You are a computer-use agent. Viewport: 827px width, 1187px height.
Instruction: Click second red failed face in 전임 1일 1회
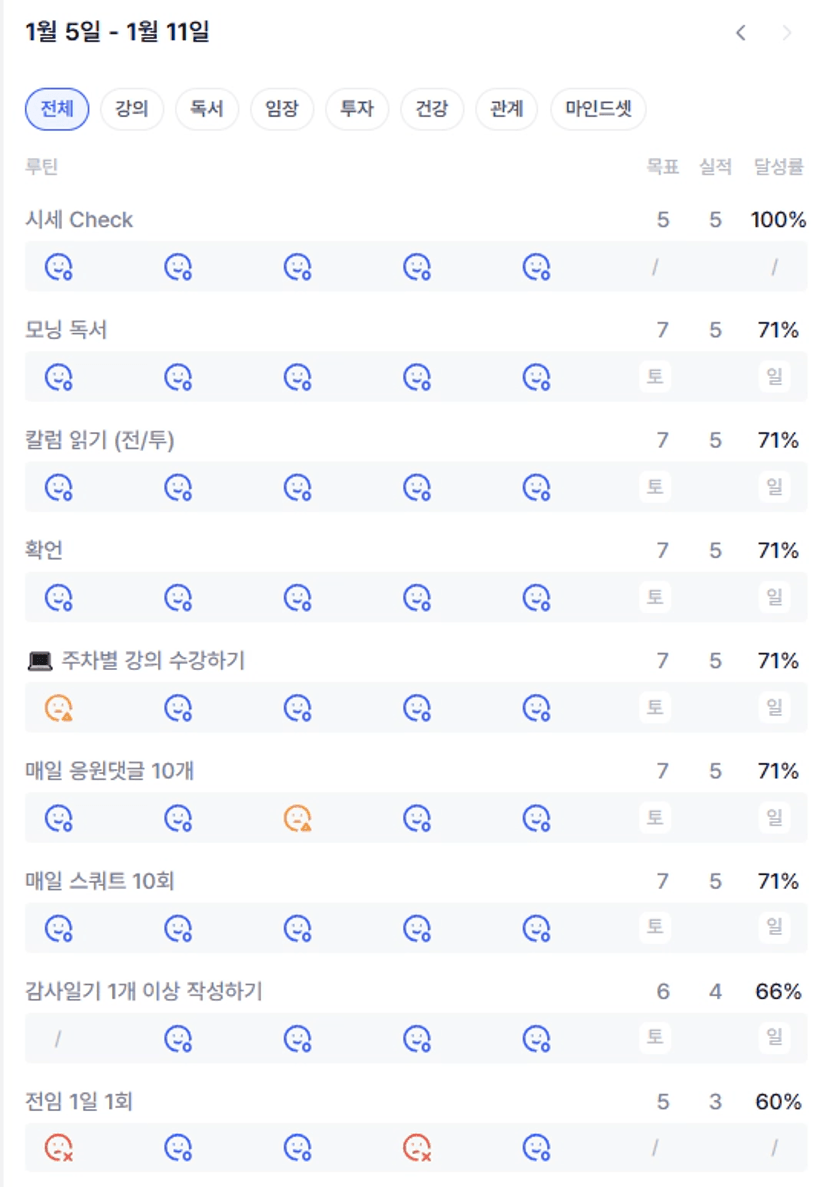417,1147
